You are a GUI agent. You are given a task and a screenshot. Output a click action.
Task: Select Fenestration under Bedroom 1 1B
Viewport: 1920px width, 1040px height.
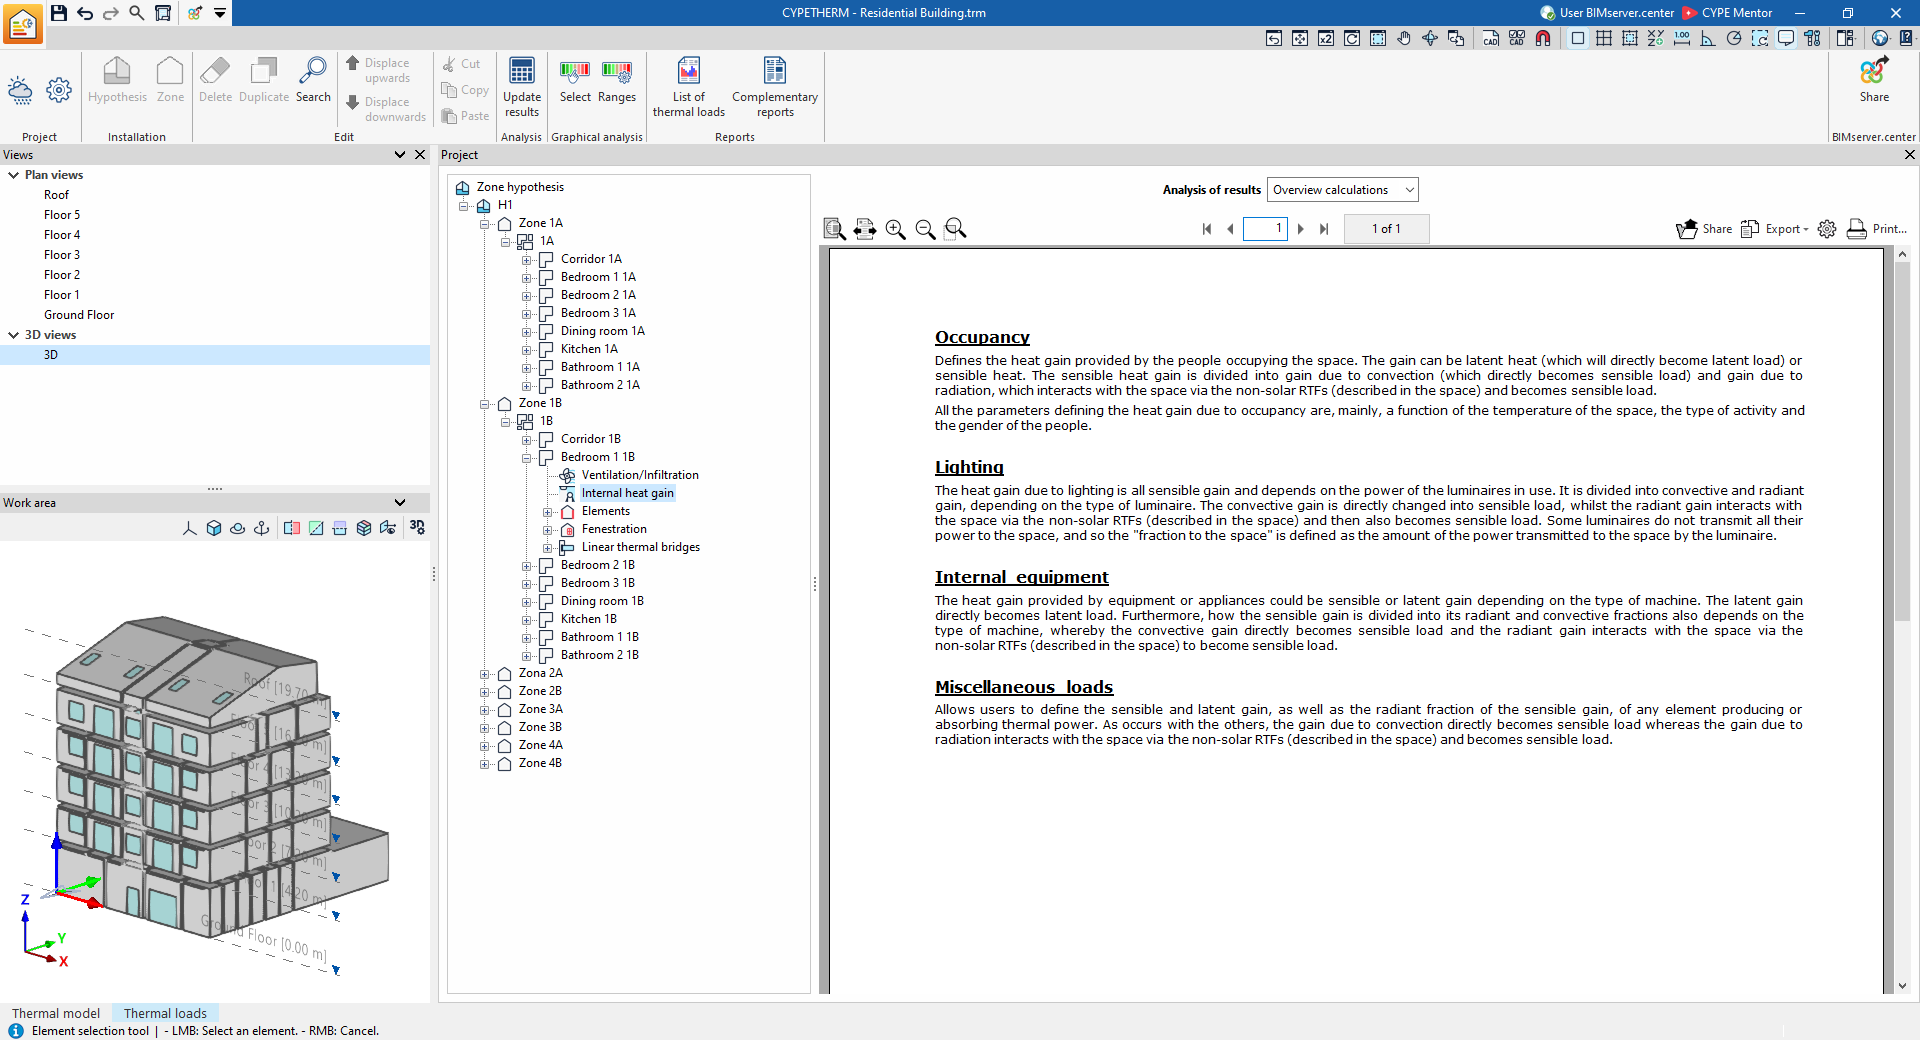pos(614,529)
